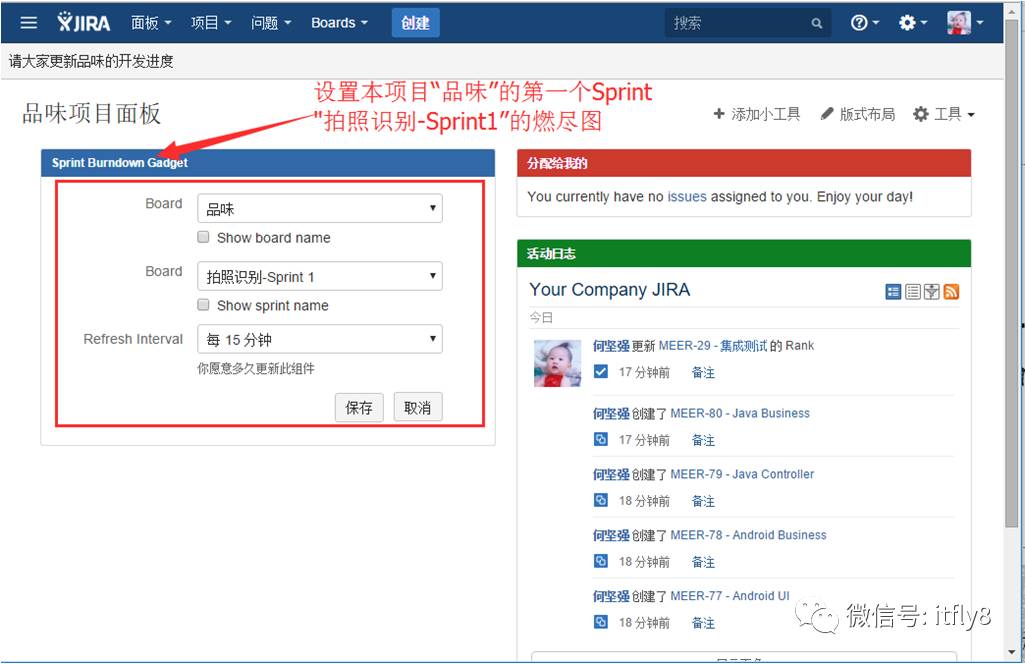Go to JIRA home logo
The width and height of the screenshot is (1025, 664).
click(84, 23)
